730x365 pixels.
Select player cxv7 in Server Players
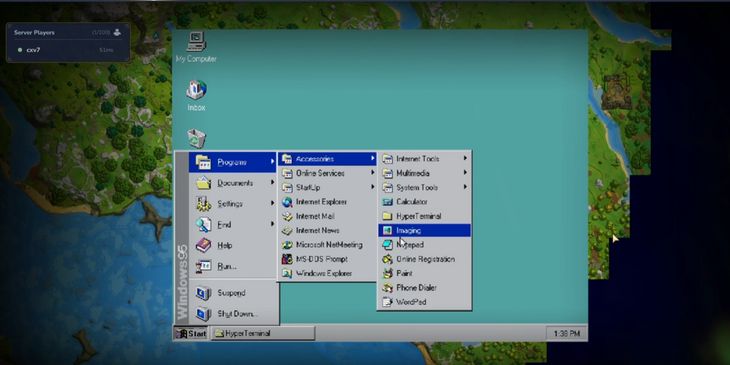pyautogui.click(x=68, y=50)
